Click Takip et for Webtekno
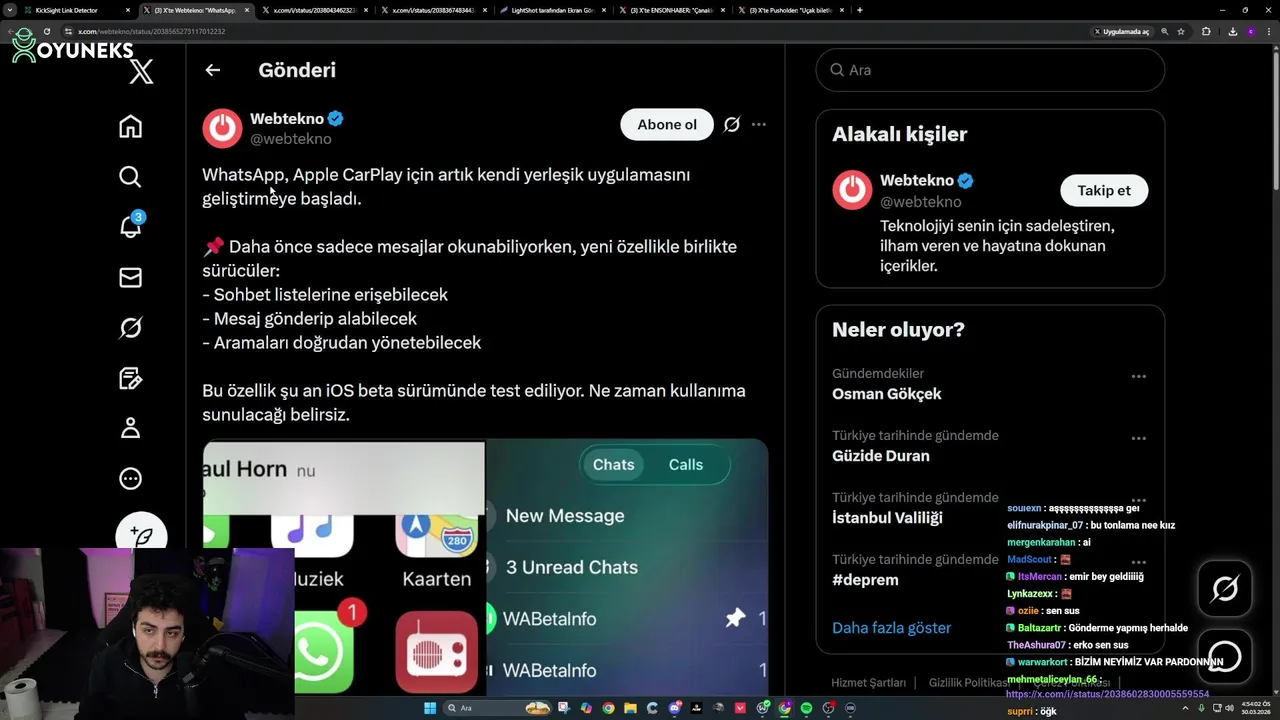The height and width of the screenshot is (720, 1280). point(1104,190)
